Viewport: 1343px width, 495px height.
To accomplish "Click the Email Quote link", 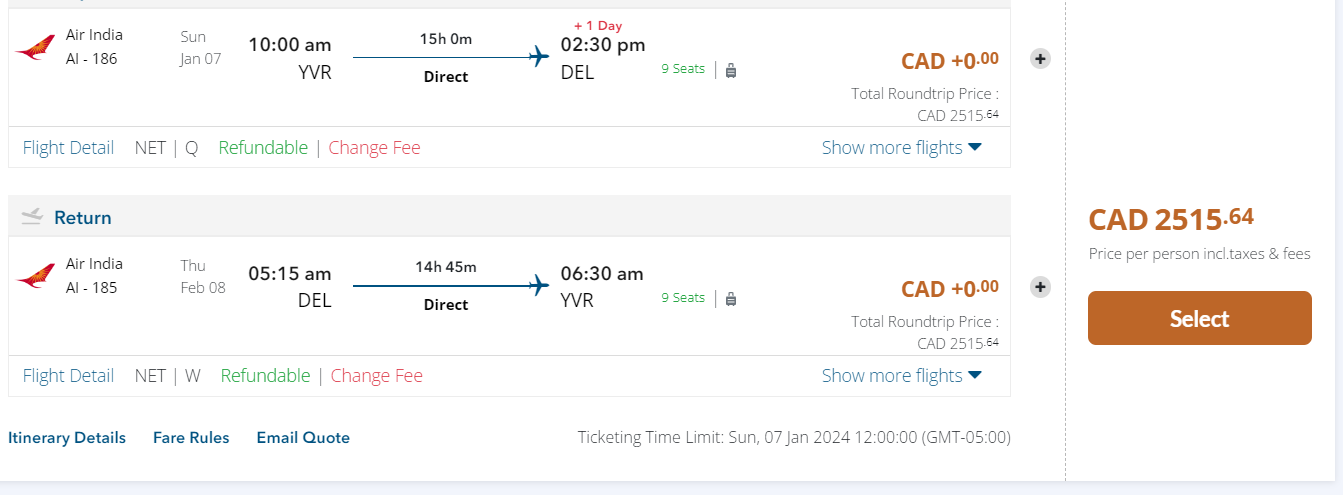I will [x=303, y=438].
